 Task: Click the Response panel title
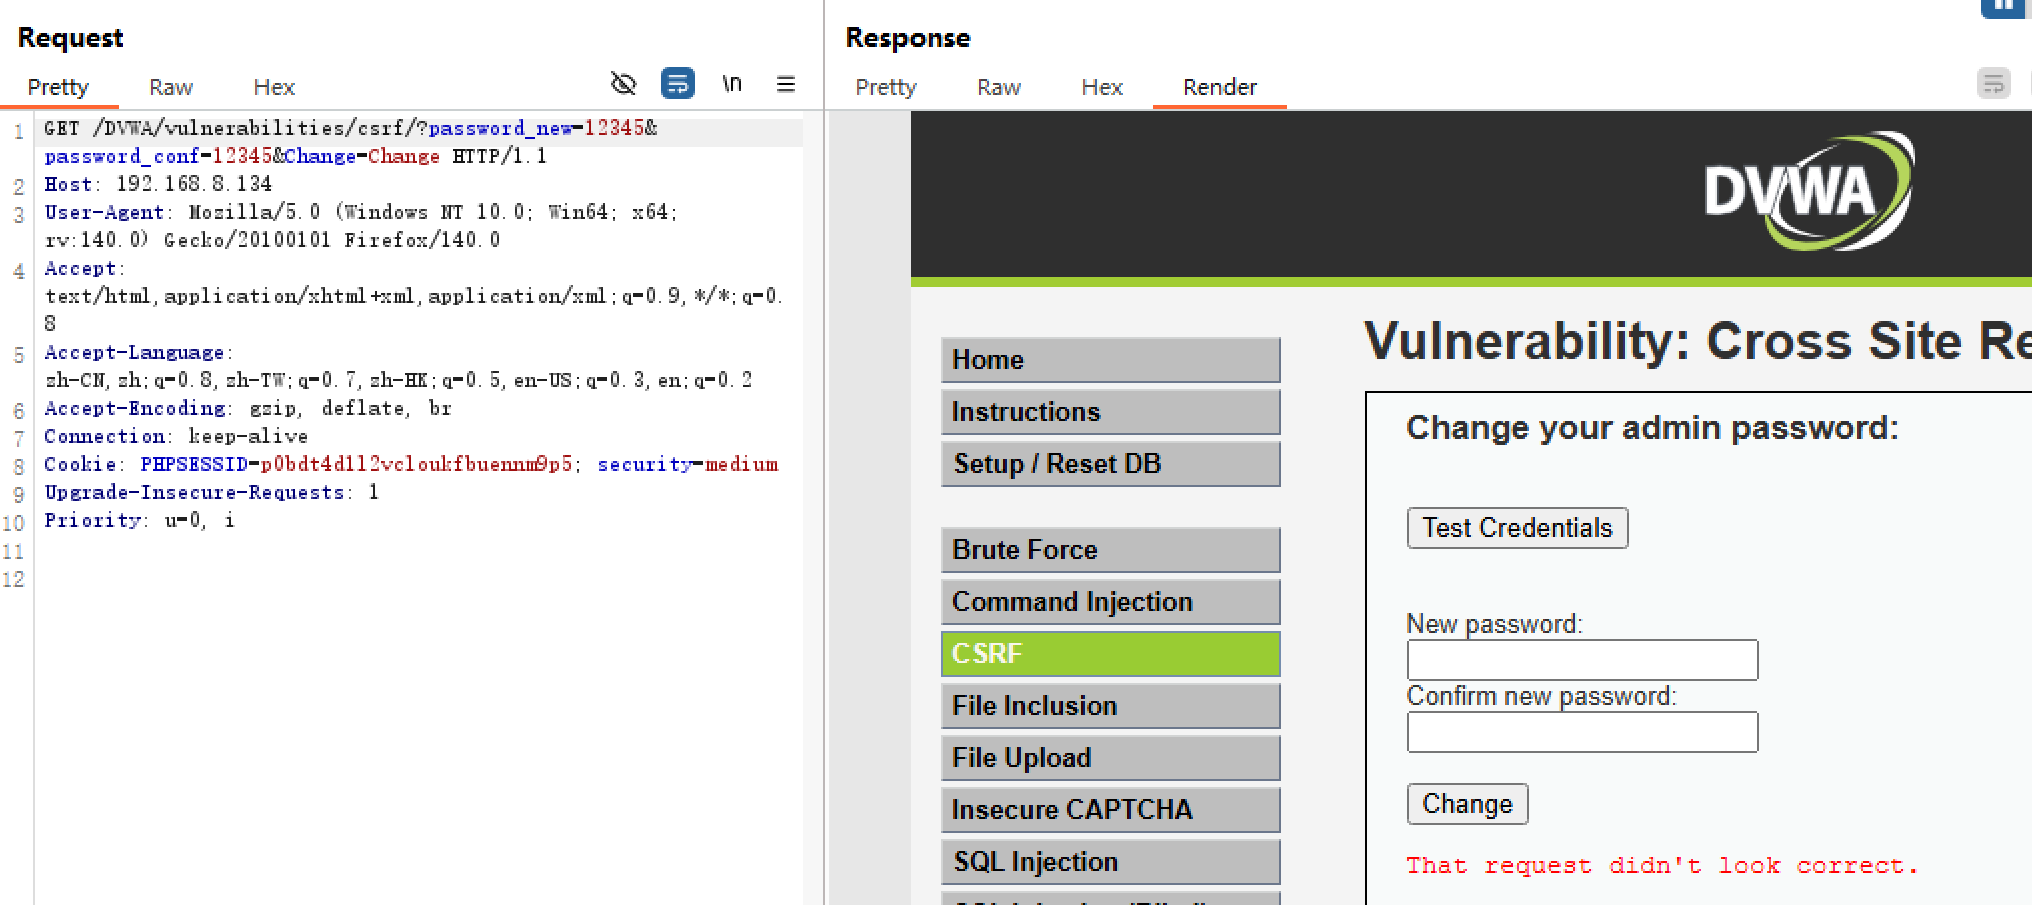click(x=908, y=38)
